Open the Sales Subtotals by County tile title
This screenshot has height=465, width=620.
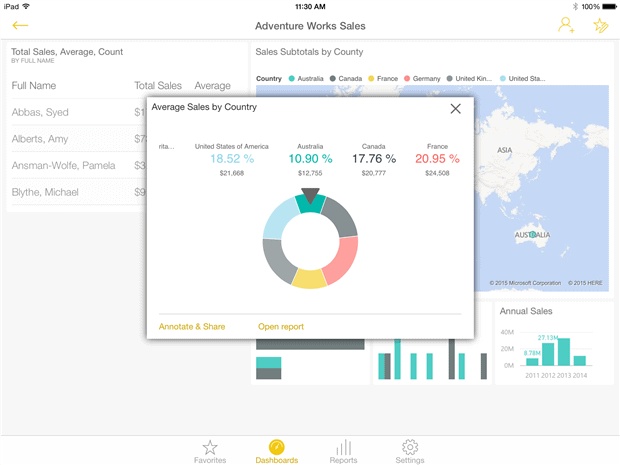pos(309,52)
